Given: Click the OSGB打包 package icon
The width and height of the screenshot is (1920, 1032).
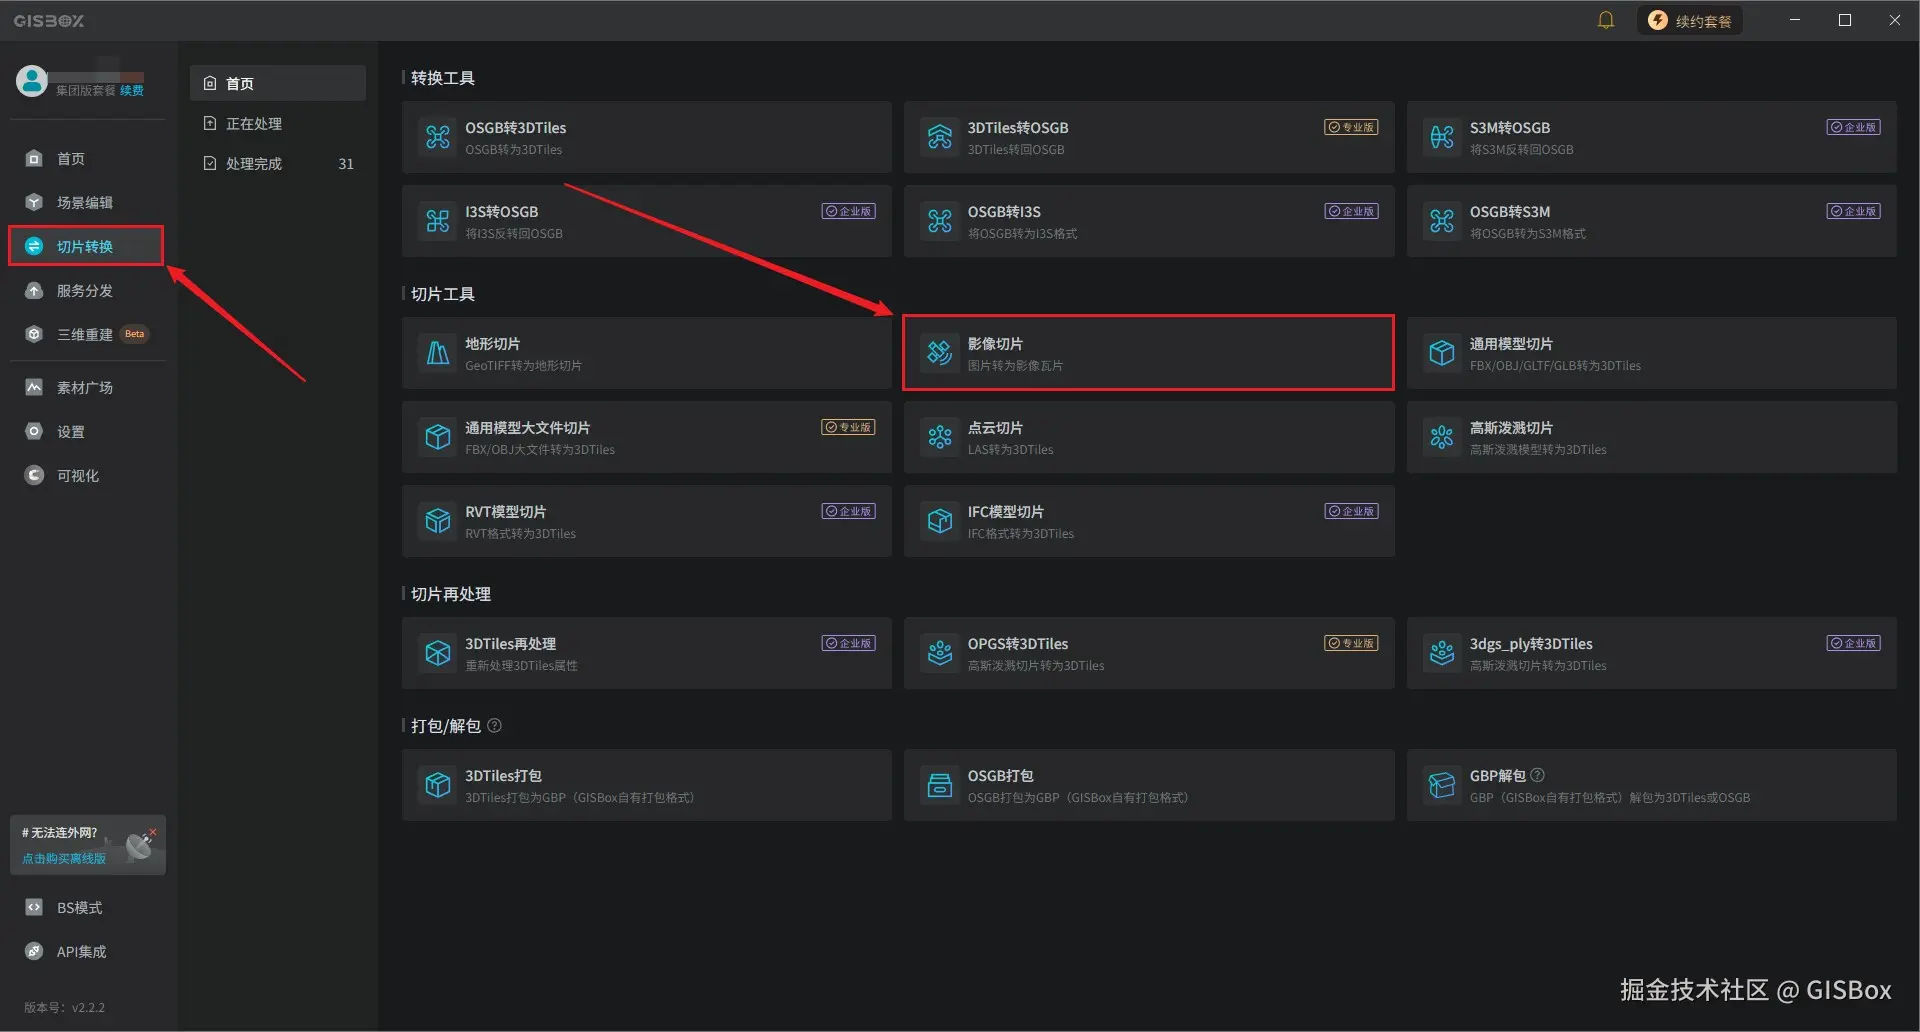Looking at the screenshot, I should click(940, 785).
